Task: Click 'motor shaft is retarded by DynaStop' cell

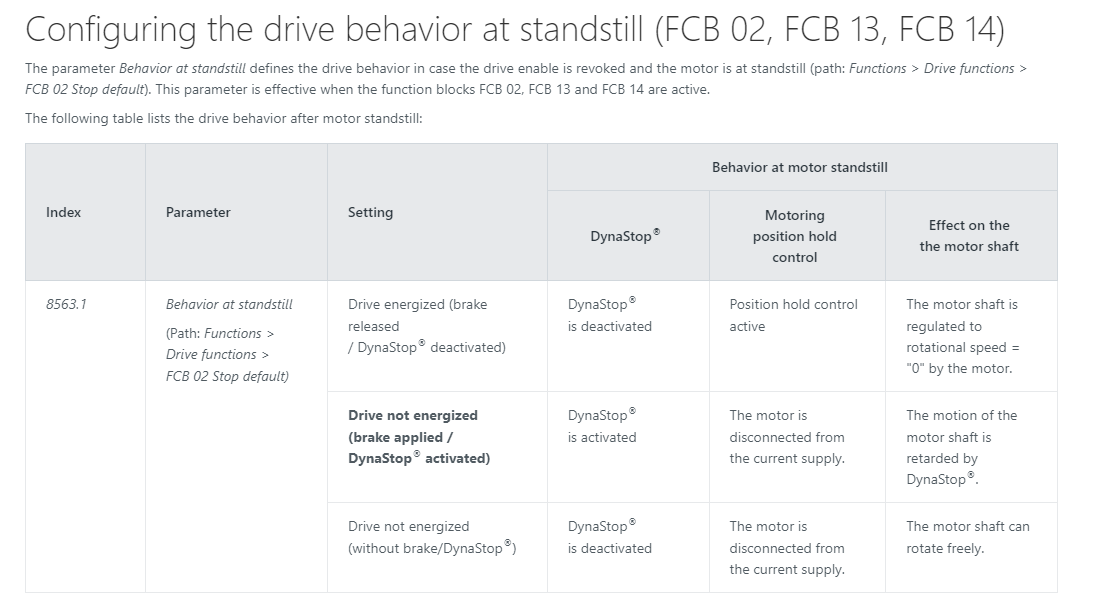Action: coord(961,447)
